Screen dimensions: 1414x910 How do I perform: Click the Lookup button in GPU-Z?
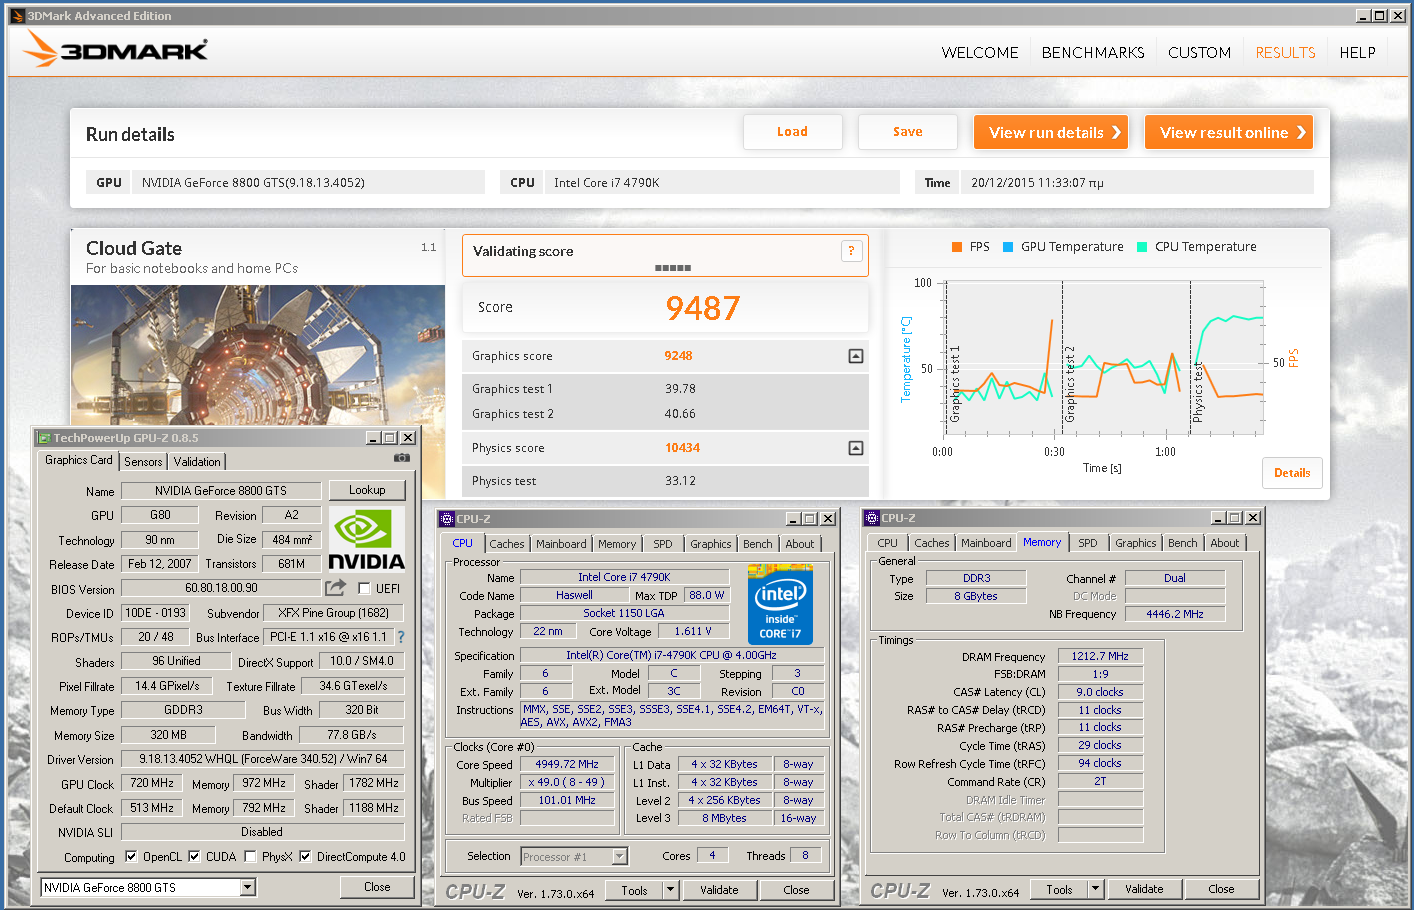(x=367, y=490)
